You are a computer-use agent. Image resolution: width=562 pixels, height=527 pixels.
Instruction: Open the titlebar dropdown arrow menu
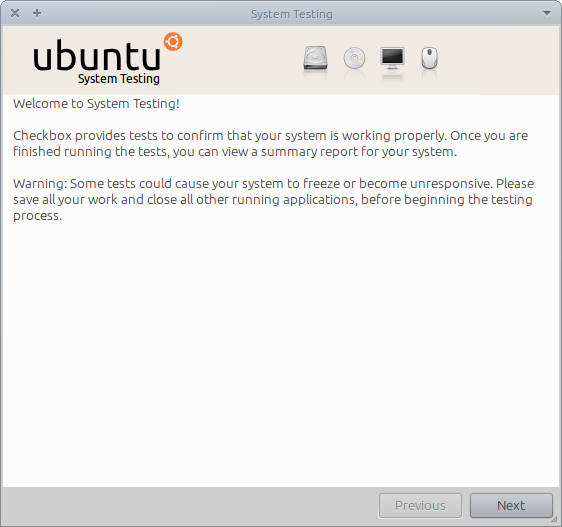[x=547, y=13]
